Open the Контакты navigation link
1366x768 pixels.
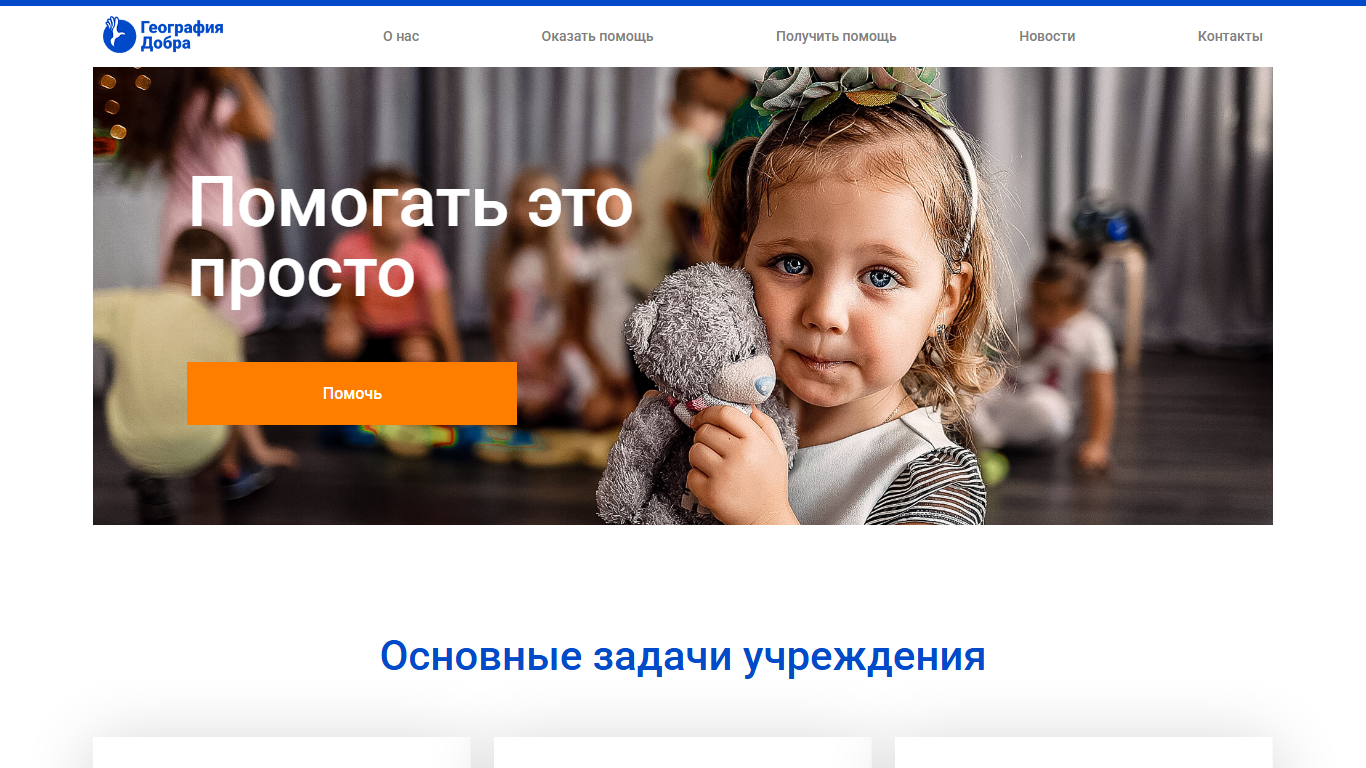(x=1230, y=36)
